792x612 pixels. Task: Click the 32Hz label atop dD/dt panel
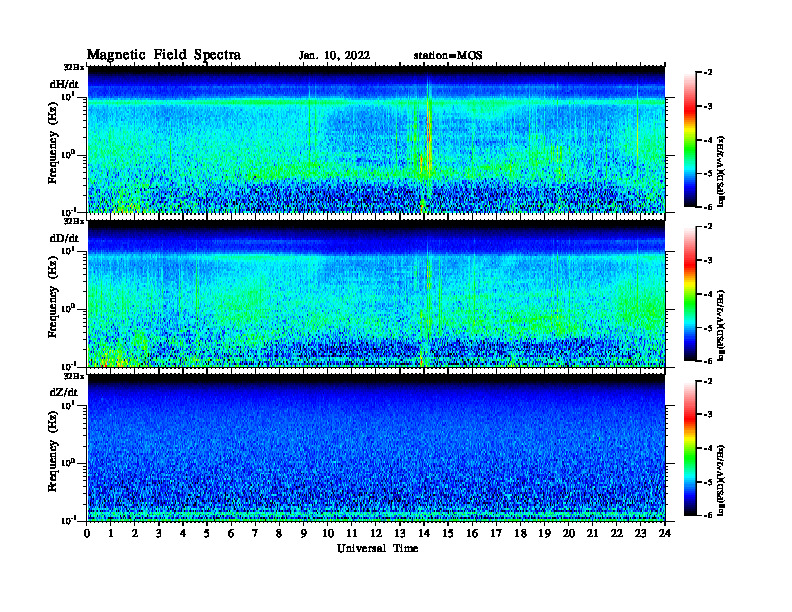tap(74, 221)
